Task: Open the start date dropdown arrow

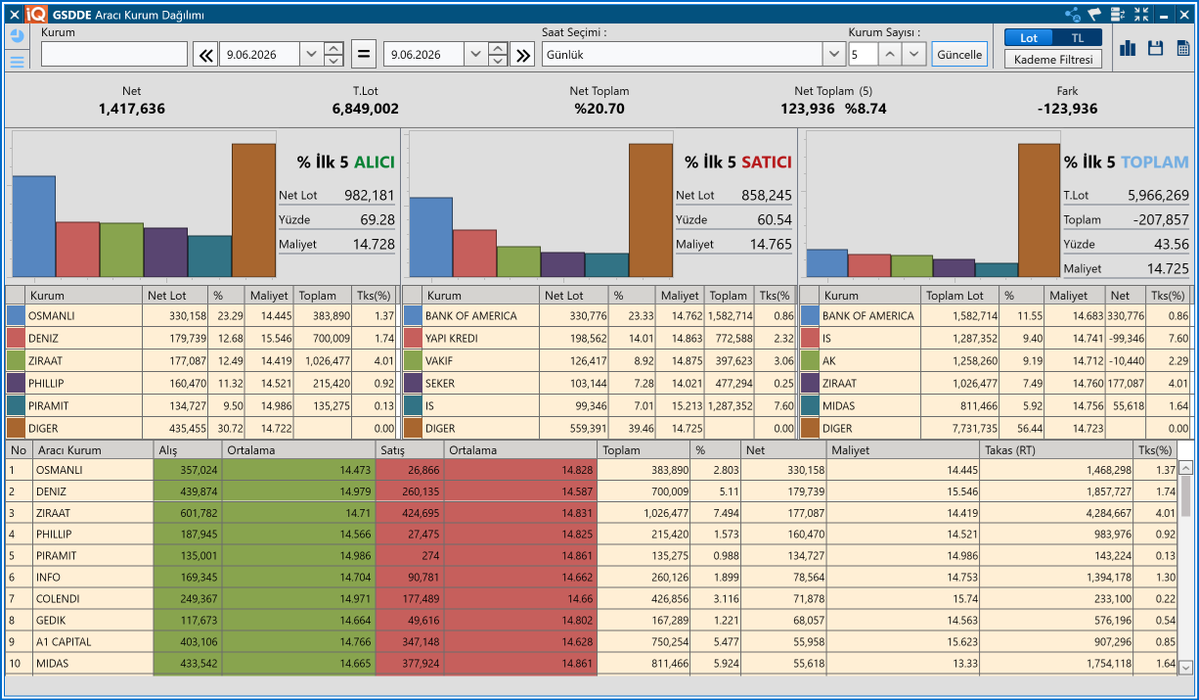Action: (x=310, y=55)
